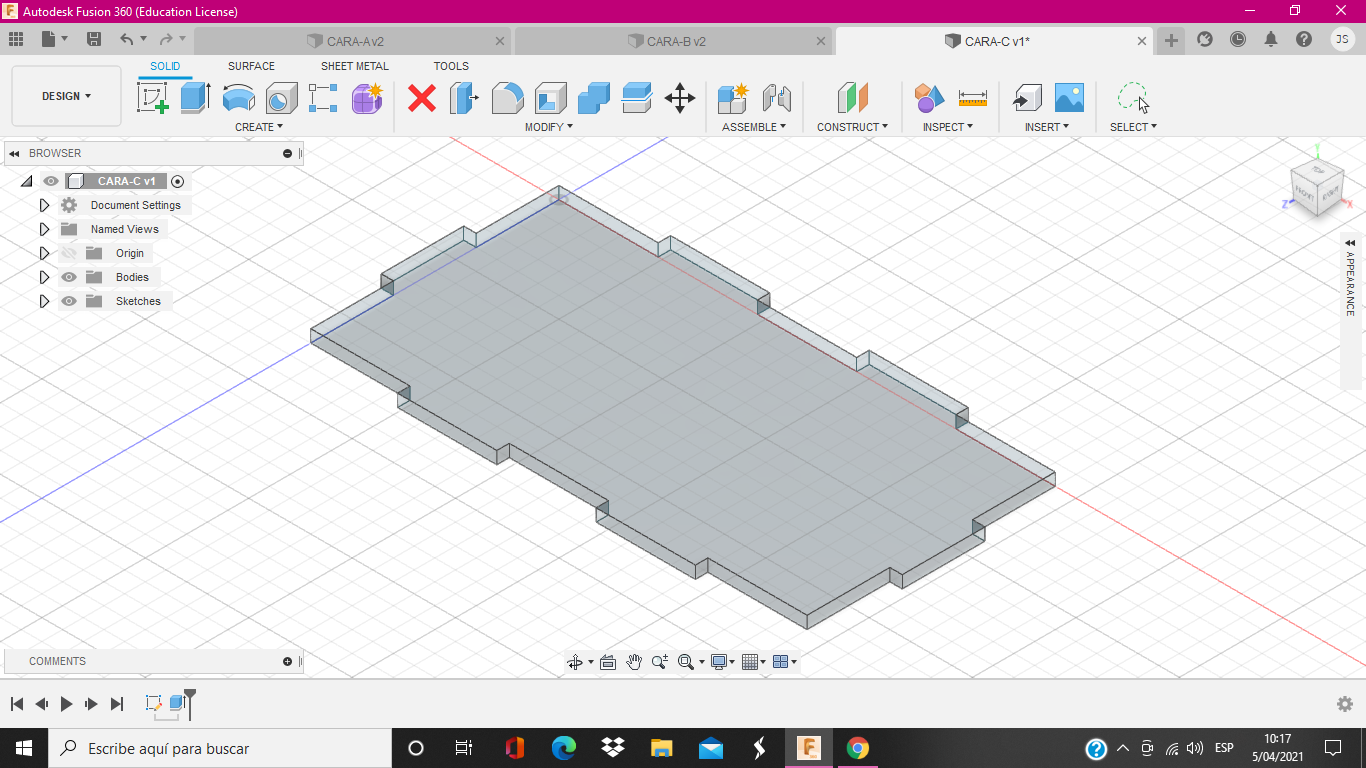The height and width of the screenshot is (768, 1366).
Task: Select the Look At tool
Action: 607,662
